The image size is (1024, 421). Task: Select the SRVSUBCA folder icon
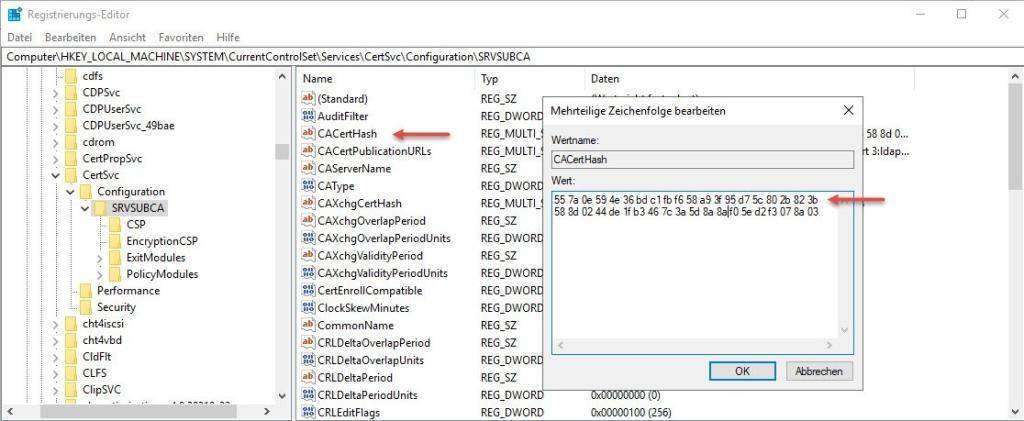[x=100, y=208]
